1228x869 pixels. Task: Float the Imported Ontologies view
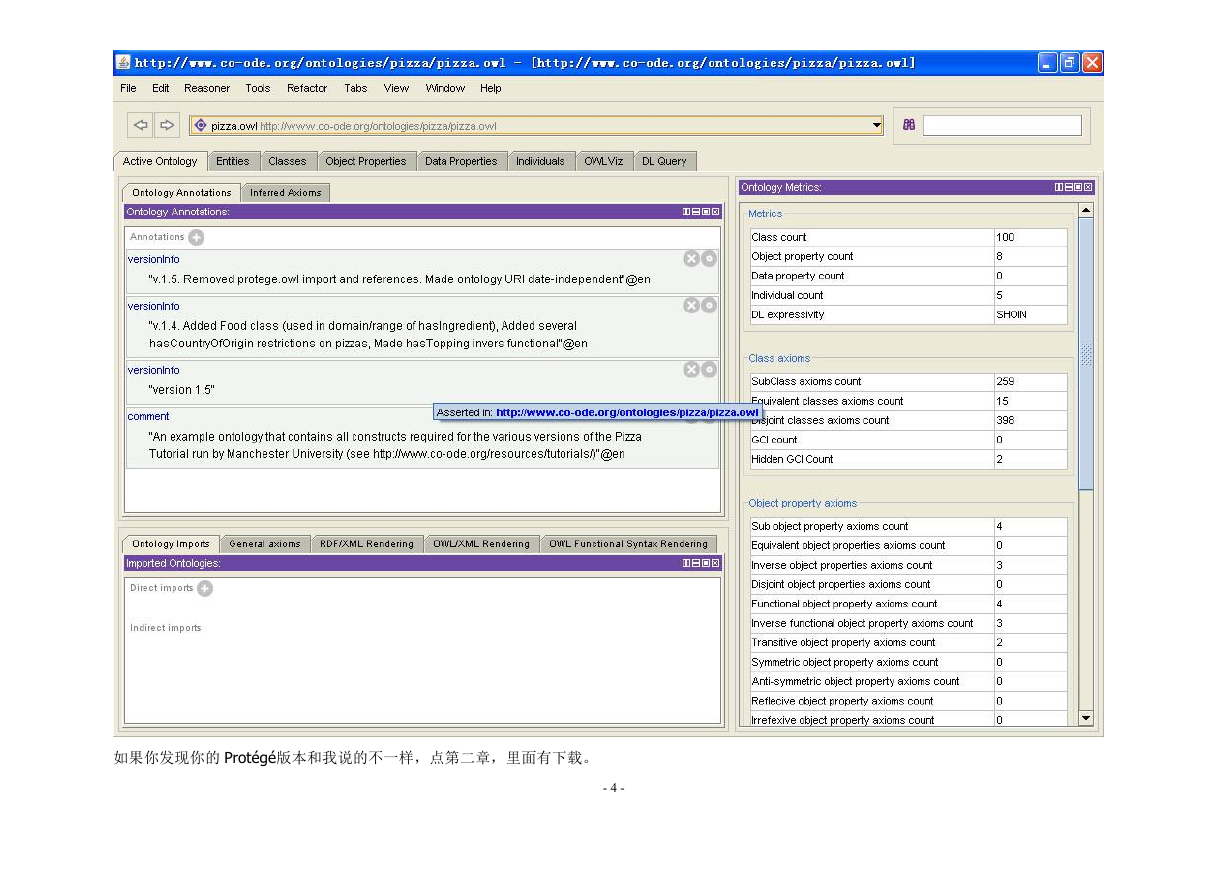tap(705, 563)
